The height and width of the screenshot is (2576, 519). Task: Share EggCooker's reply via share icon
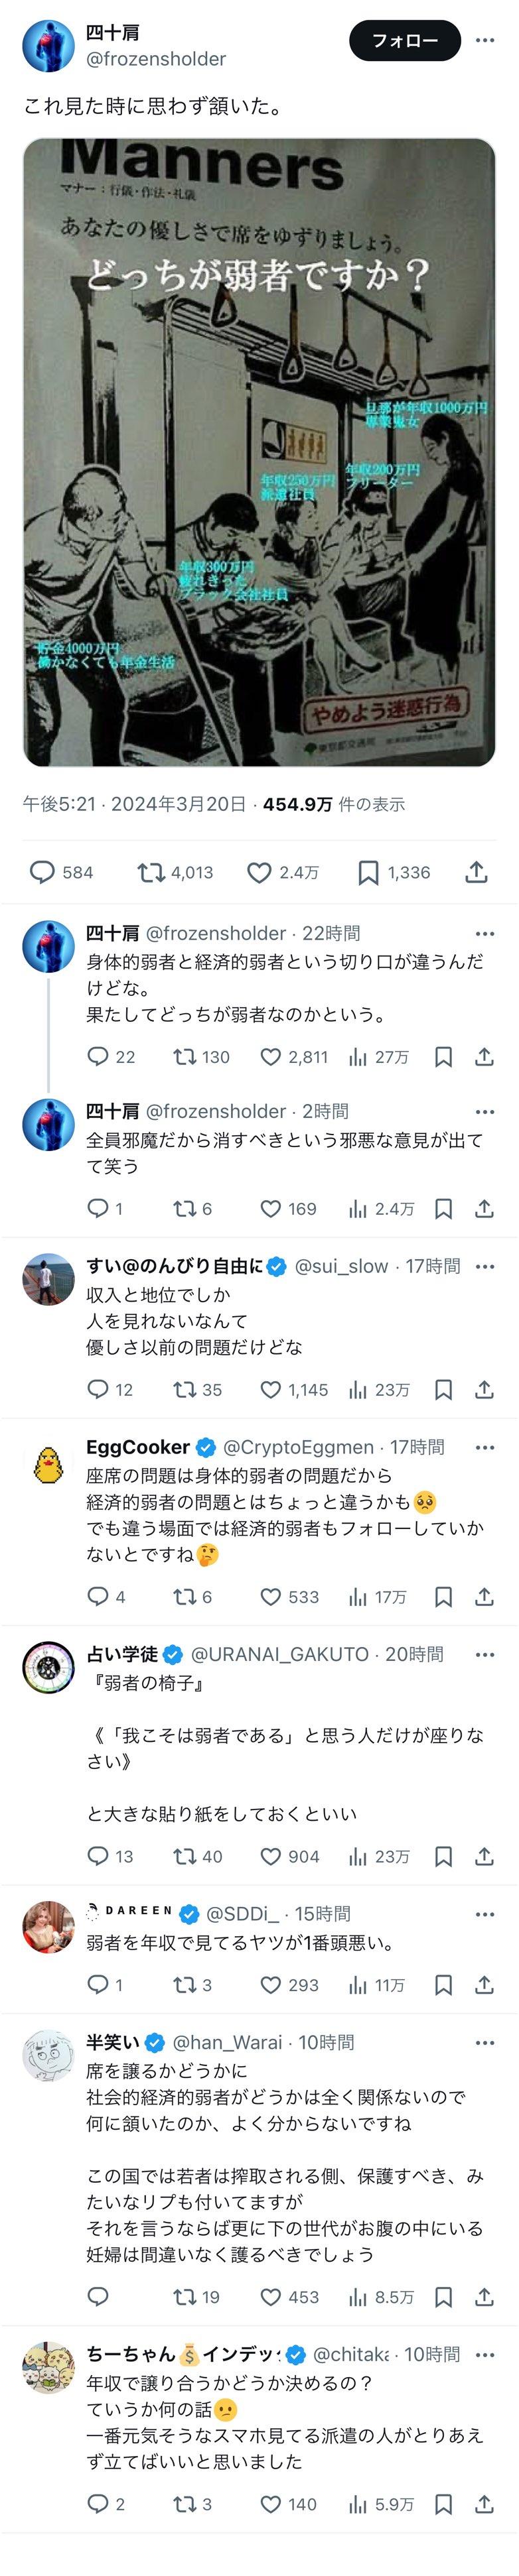[x=484, y=1596]
